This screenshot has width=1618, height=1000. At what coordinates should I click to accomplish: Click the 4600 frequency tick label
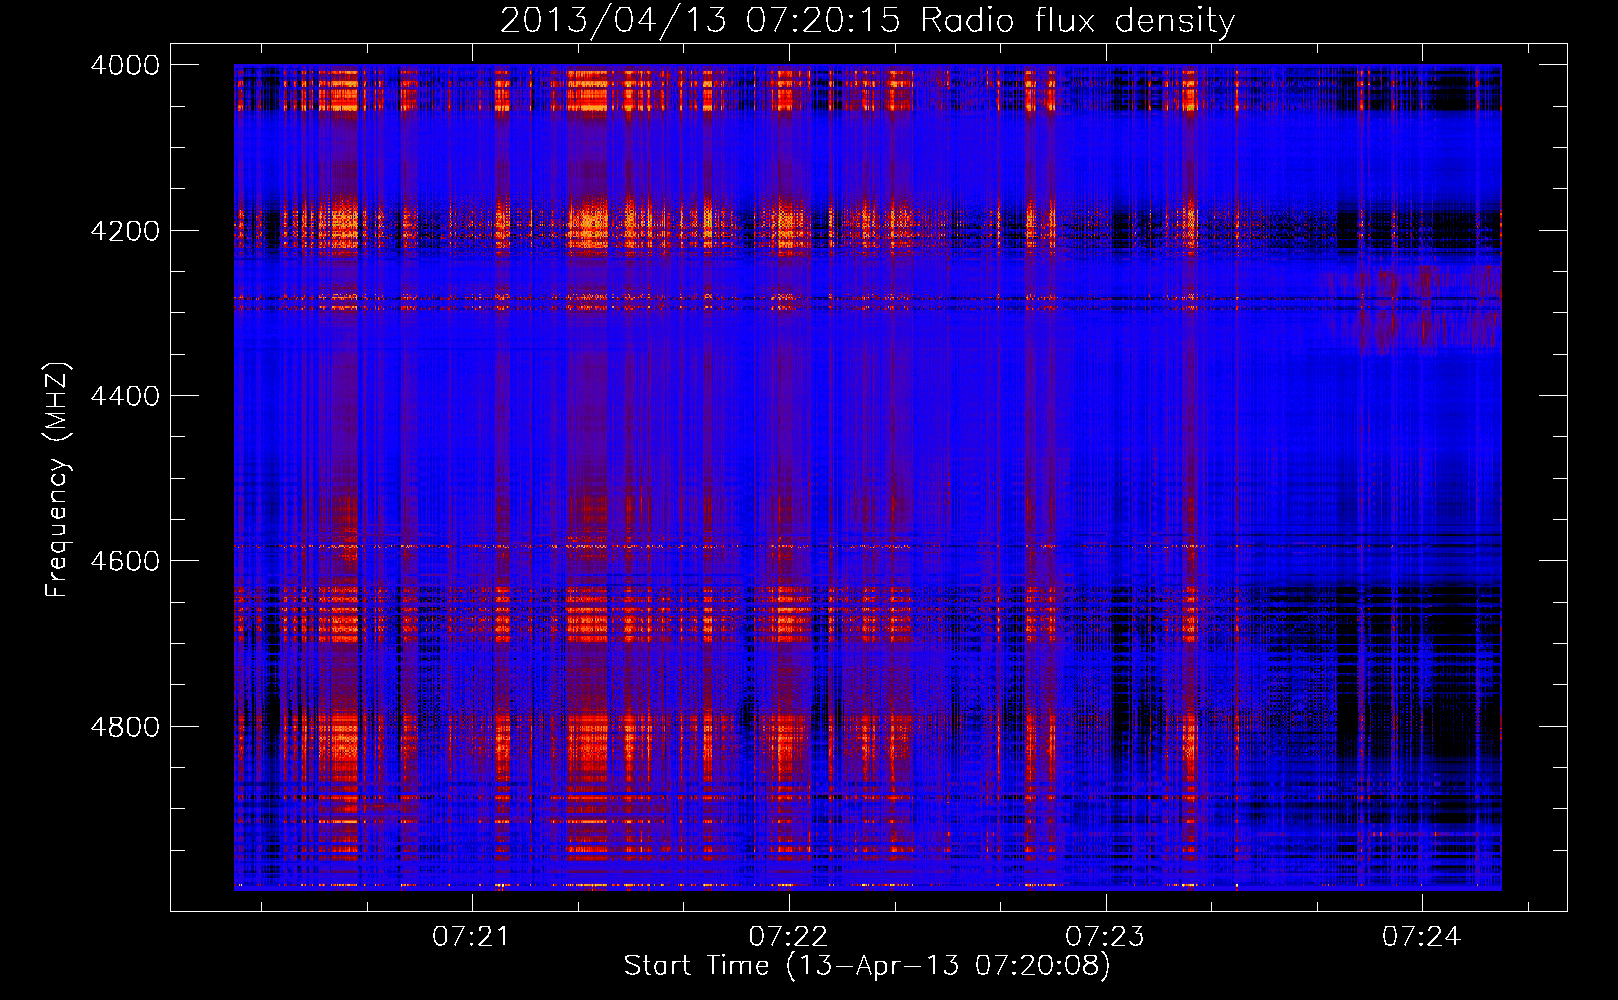tap(125, 561)
